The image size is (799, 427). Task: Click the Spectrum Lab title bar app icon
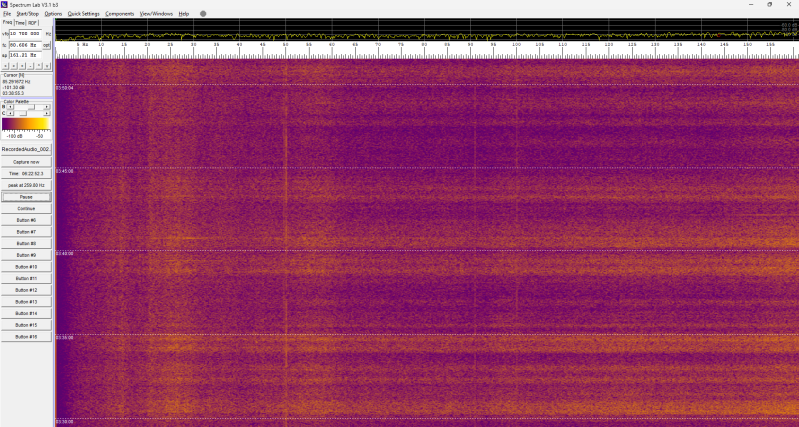4,4
